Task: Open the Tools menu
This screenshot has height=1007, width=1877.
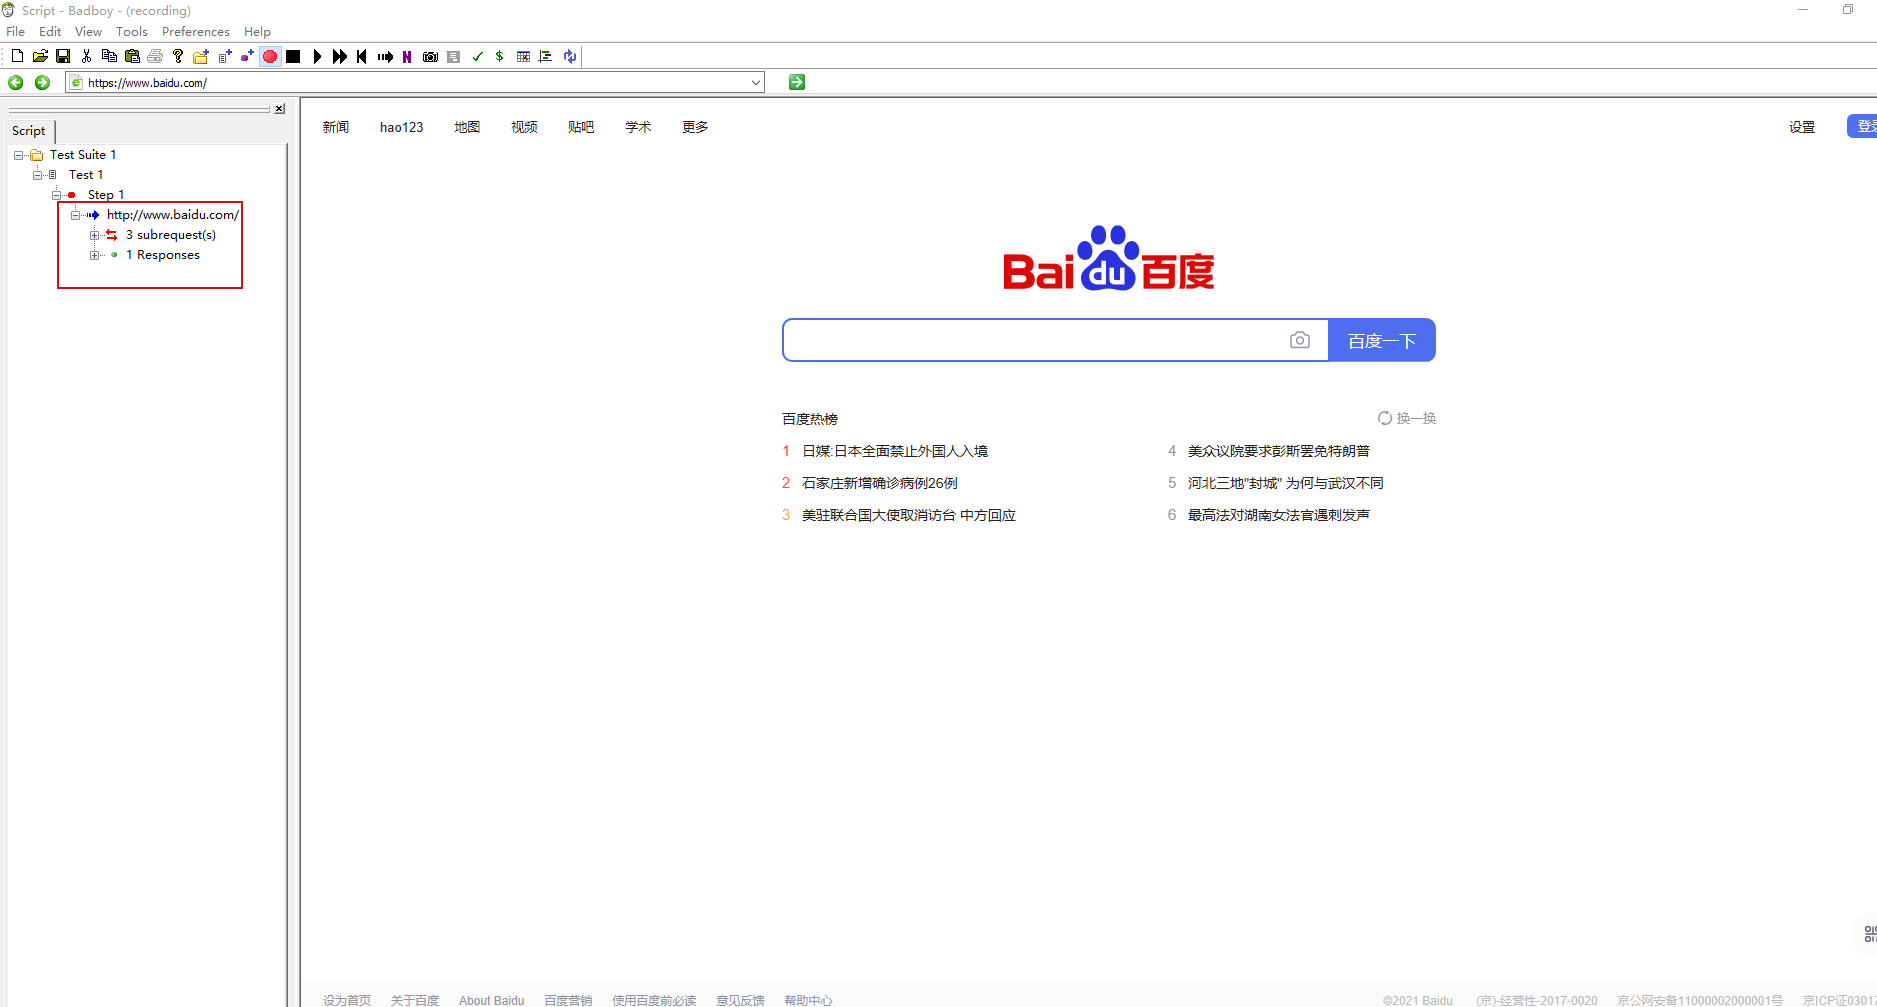Action: pos(132,31)
